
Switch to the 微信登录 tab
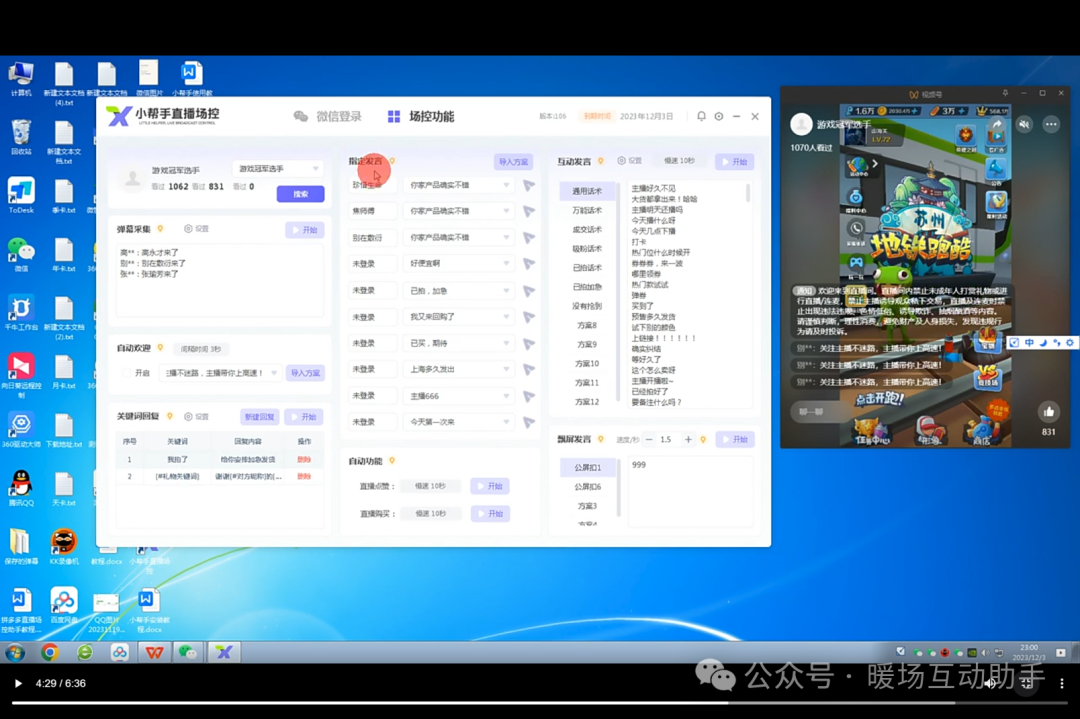(x=328, y=117)
